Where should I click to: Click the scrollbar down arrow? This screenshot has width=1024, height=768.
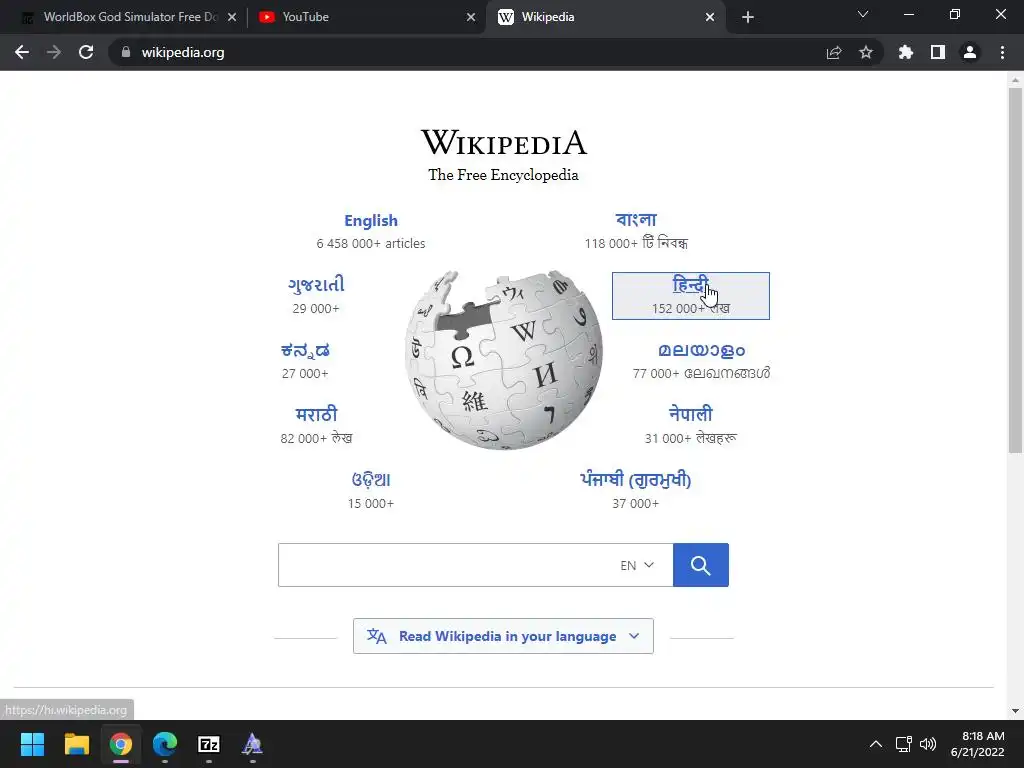1015,711
